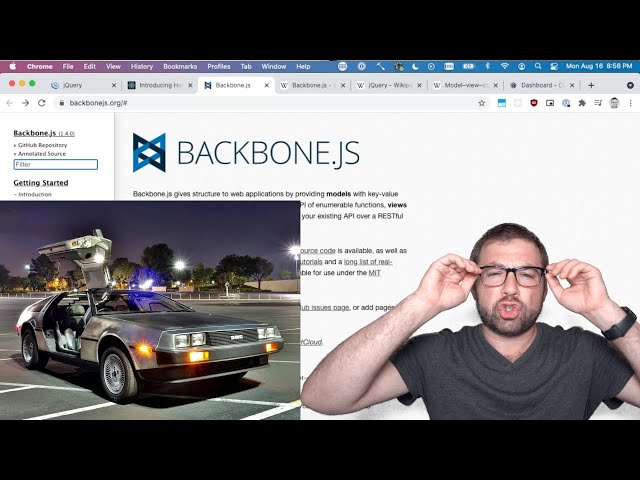Screen dimensions: 640x480
Task: Click the browser back arrow
Action: 10,103
